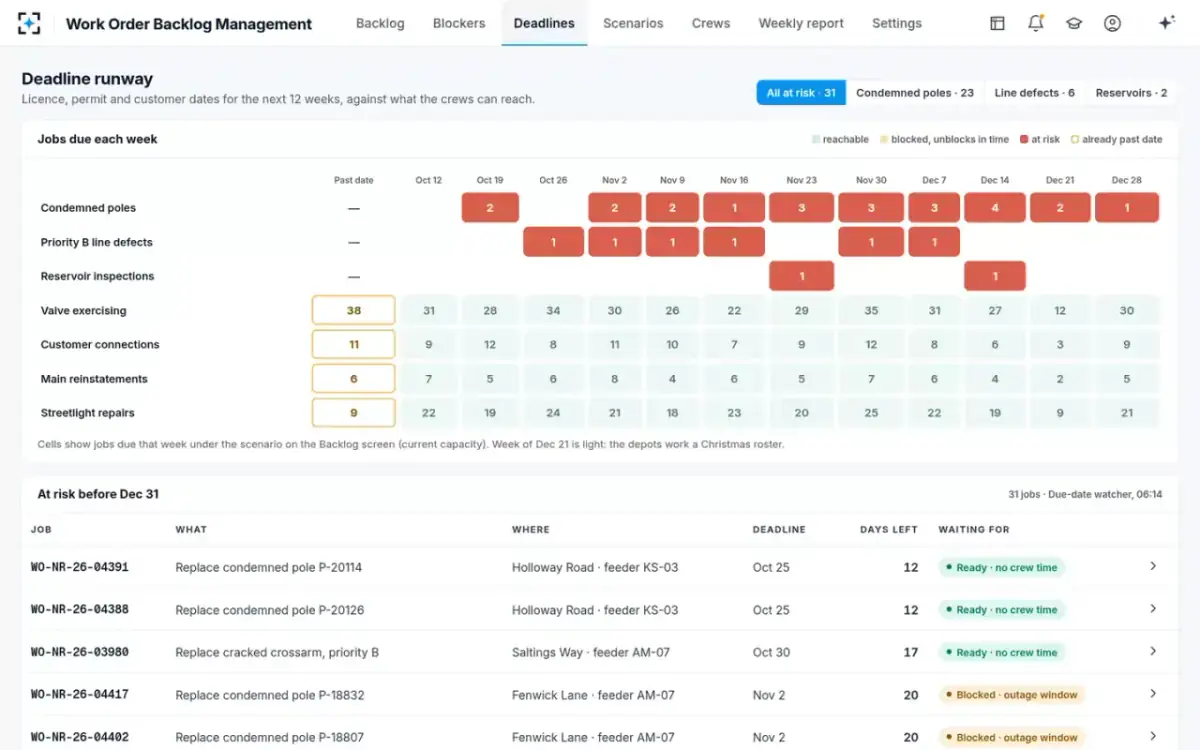The image size is (1200, 750).
Task: Click the DAYS LEFT column header
Action: point(889,530)
